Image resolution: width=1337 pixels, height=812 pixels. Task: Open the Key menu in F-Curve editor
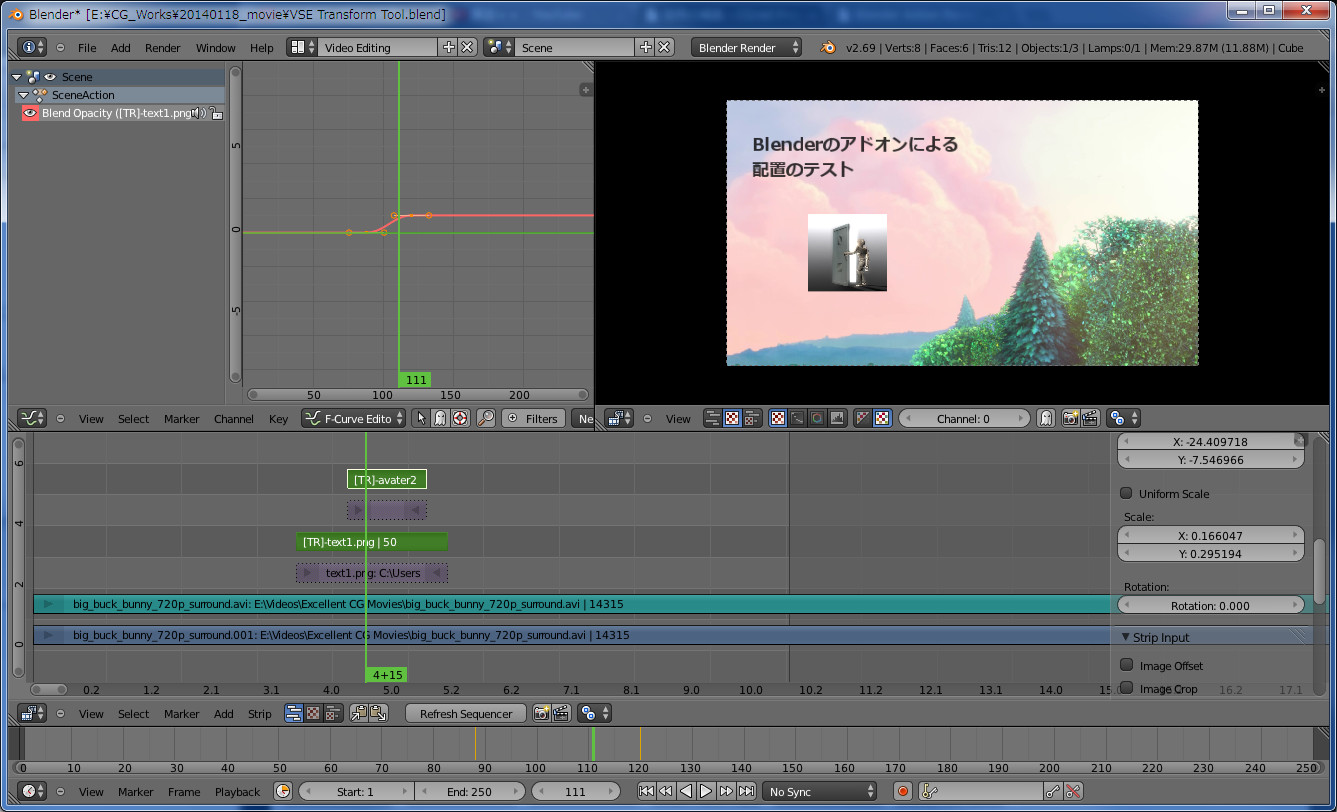[278, 419]
